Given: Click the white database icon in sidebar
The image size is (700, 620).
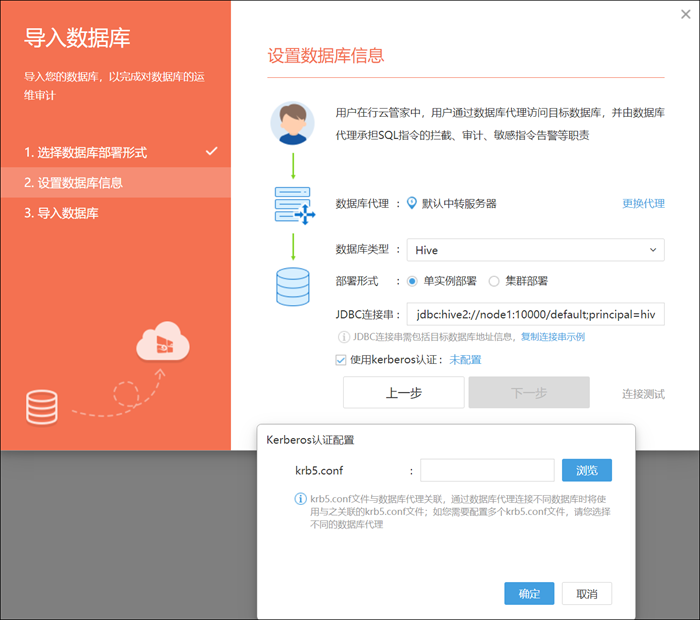Looking at the screenshot, I should (x=42, y=405).
